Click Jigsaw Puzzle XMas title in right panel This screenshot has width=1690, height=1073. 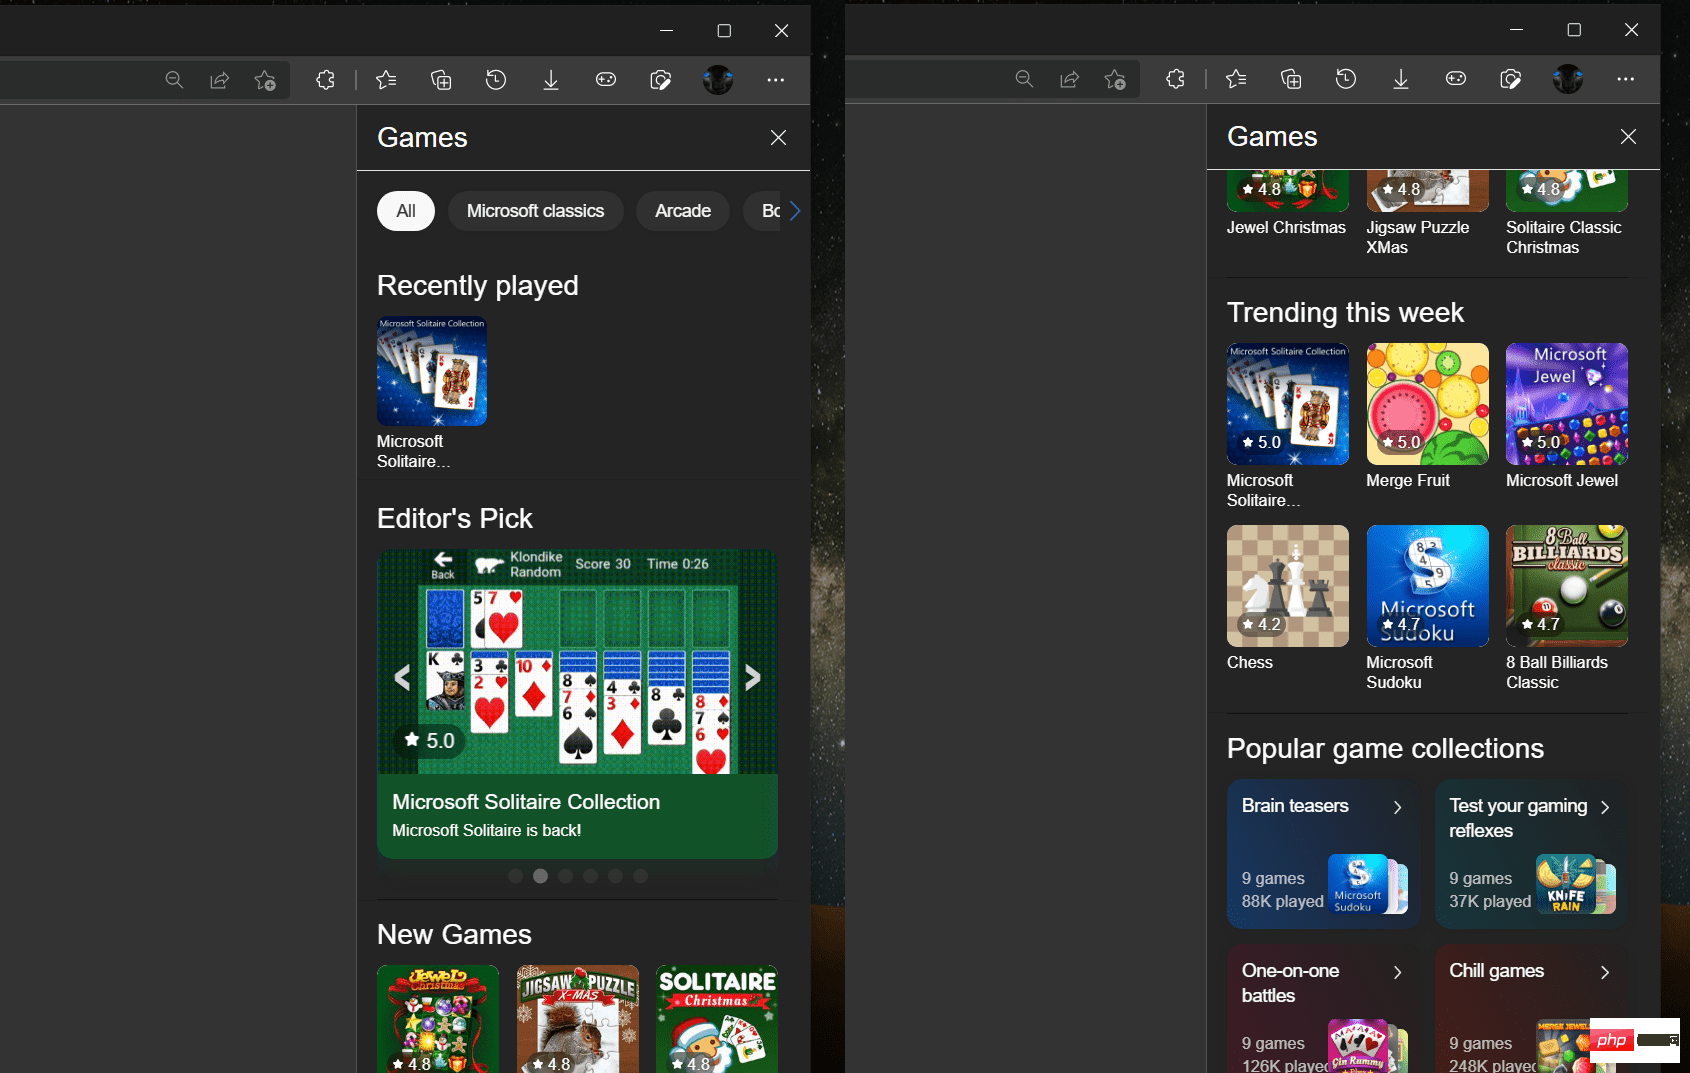(x=1418, y=238)
